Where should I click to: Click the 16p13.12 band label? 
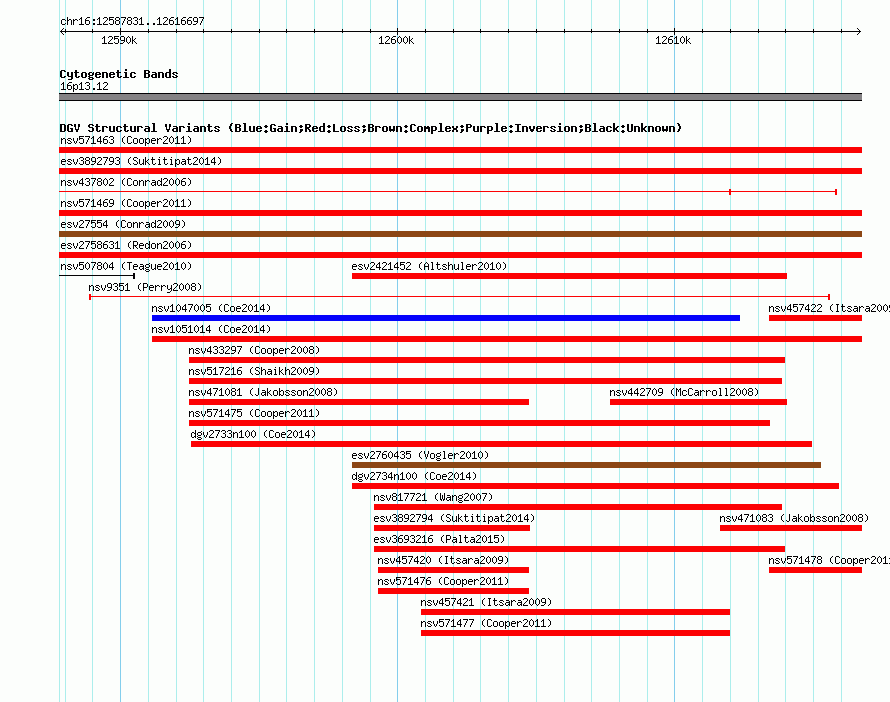pyautogui.click(x=84, y=86)
